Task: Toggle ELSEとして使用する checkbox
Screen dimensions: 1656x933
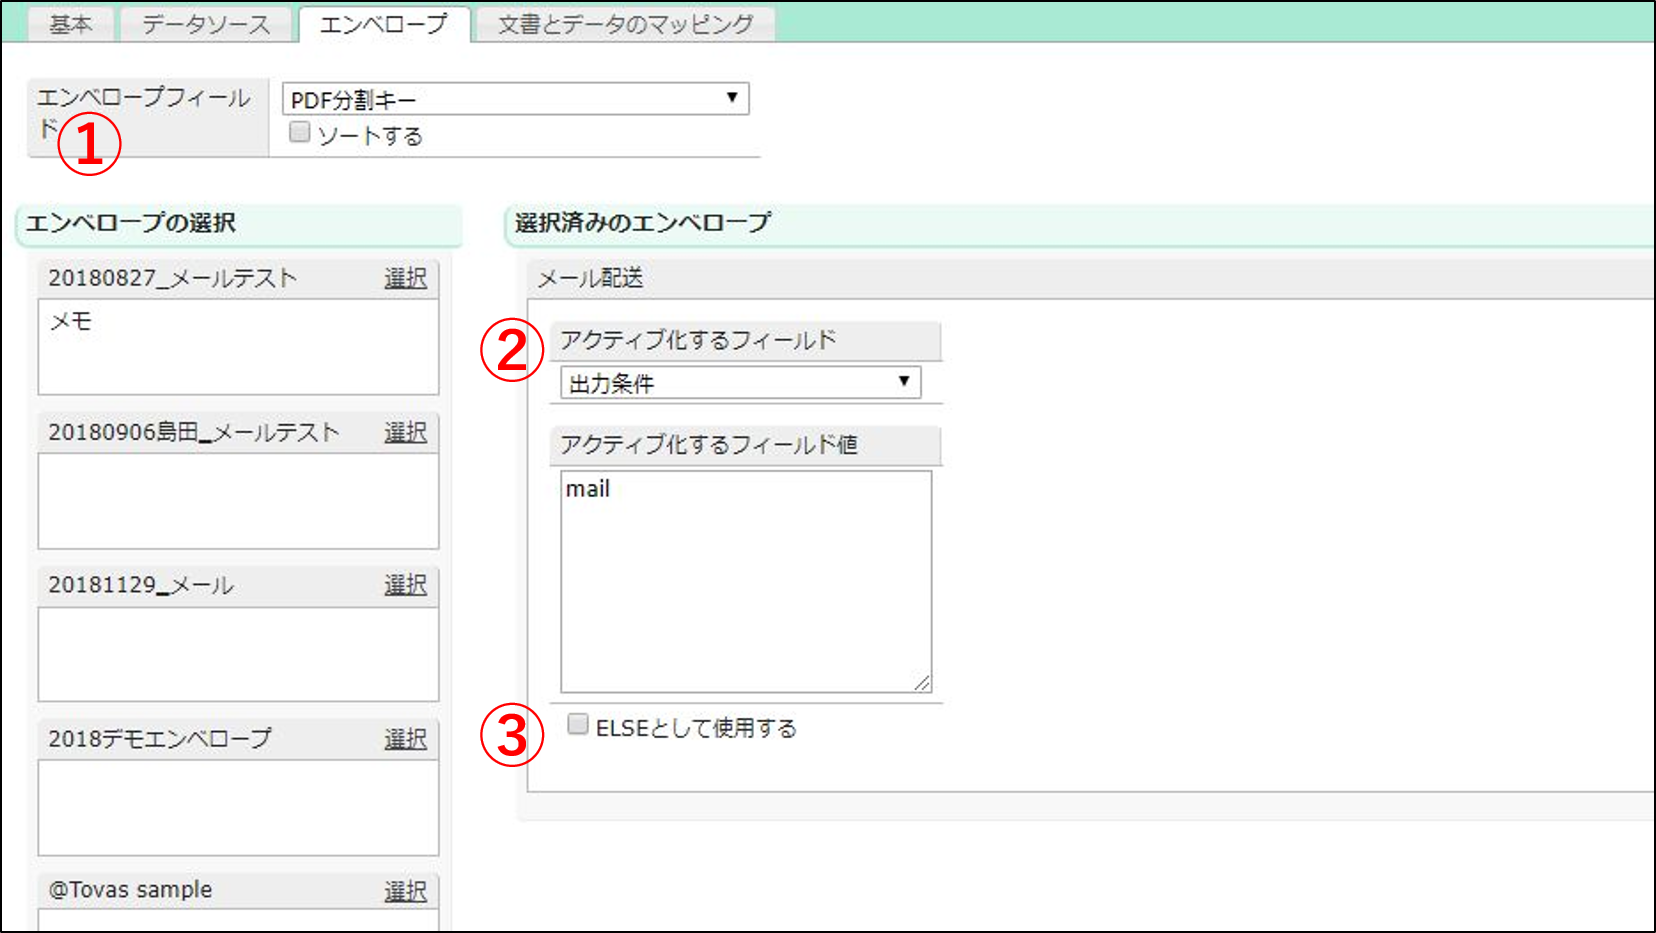Action: pyautogui.click(x=578, y=725)
